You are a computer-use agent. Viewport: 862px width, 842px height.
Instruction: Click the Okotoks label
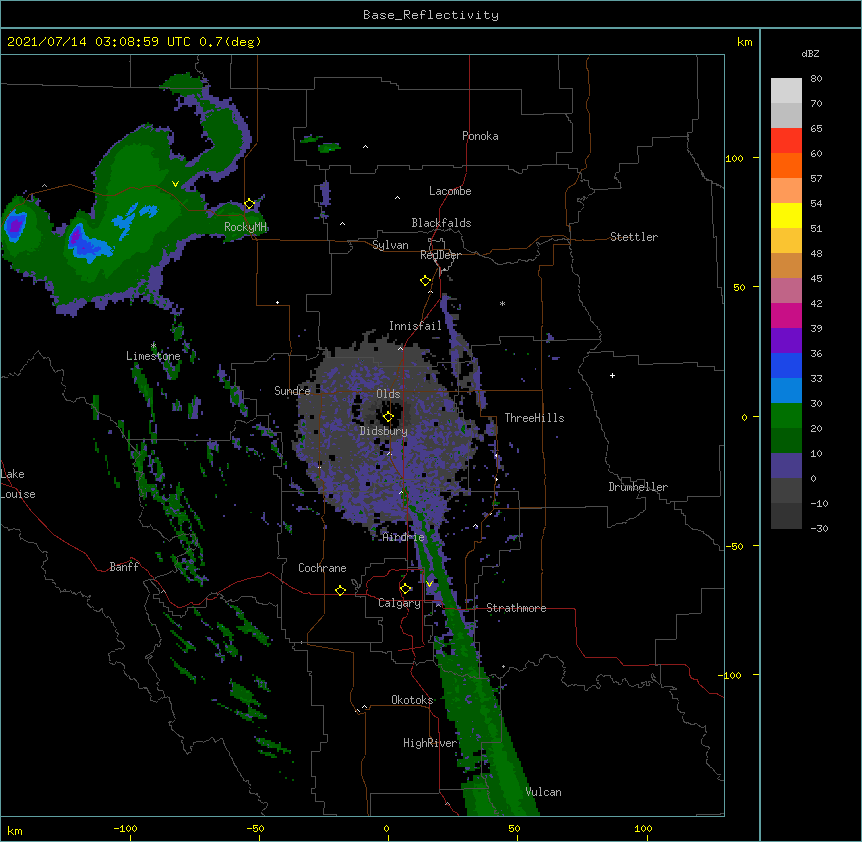point(412,700)
